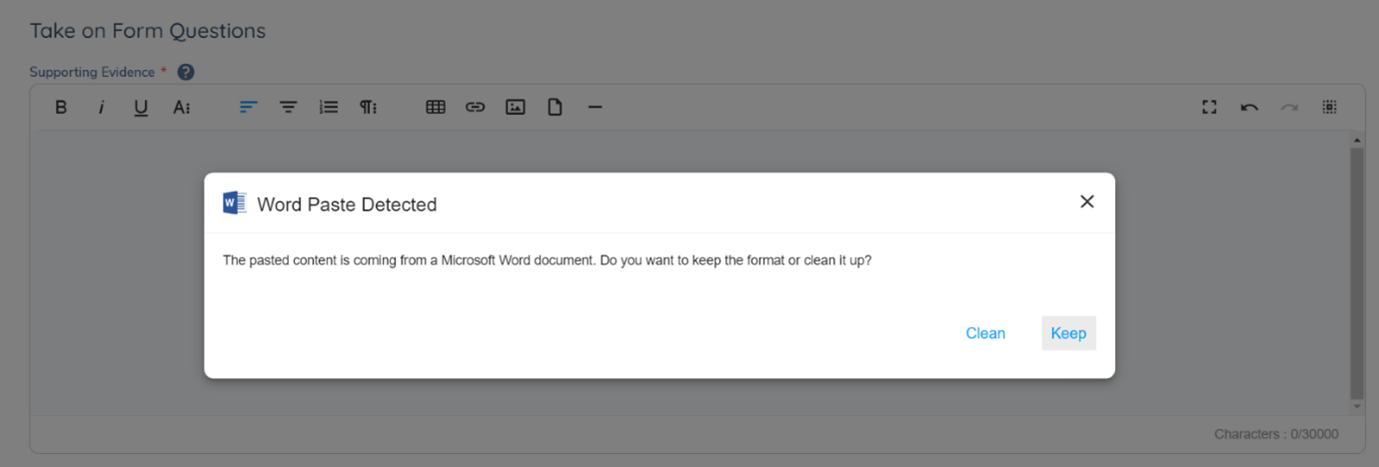This screenshot has height=467, width=1379.
Task: Click the 'Characters : 0/30000' counter
Action: click(x=1276, y=434)
